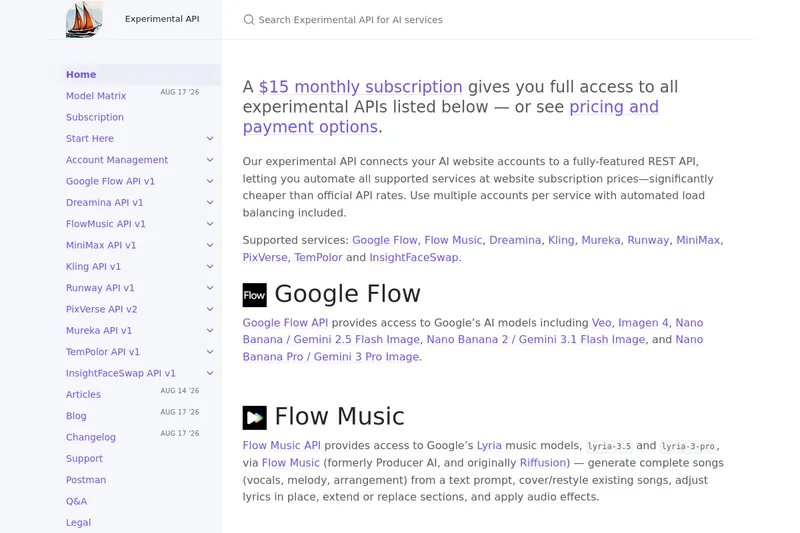Open Google Flow API v1 sidebar item
This screenshot has width=800, height=533.
coord(110,181)
